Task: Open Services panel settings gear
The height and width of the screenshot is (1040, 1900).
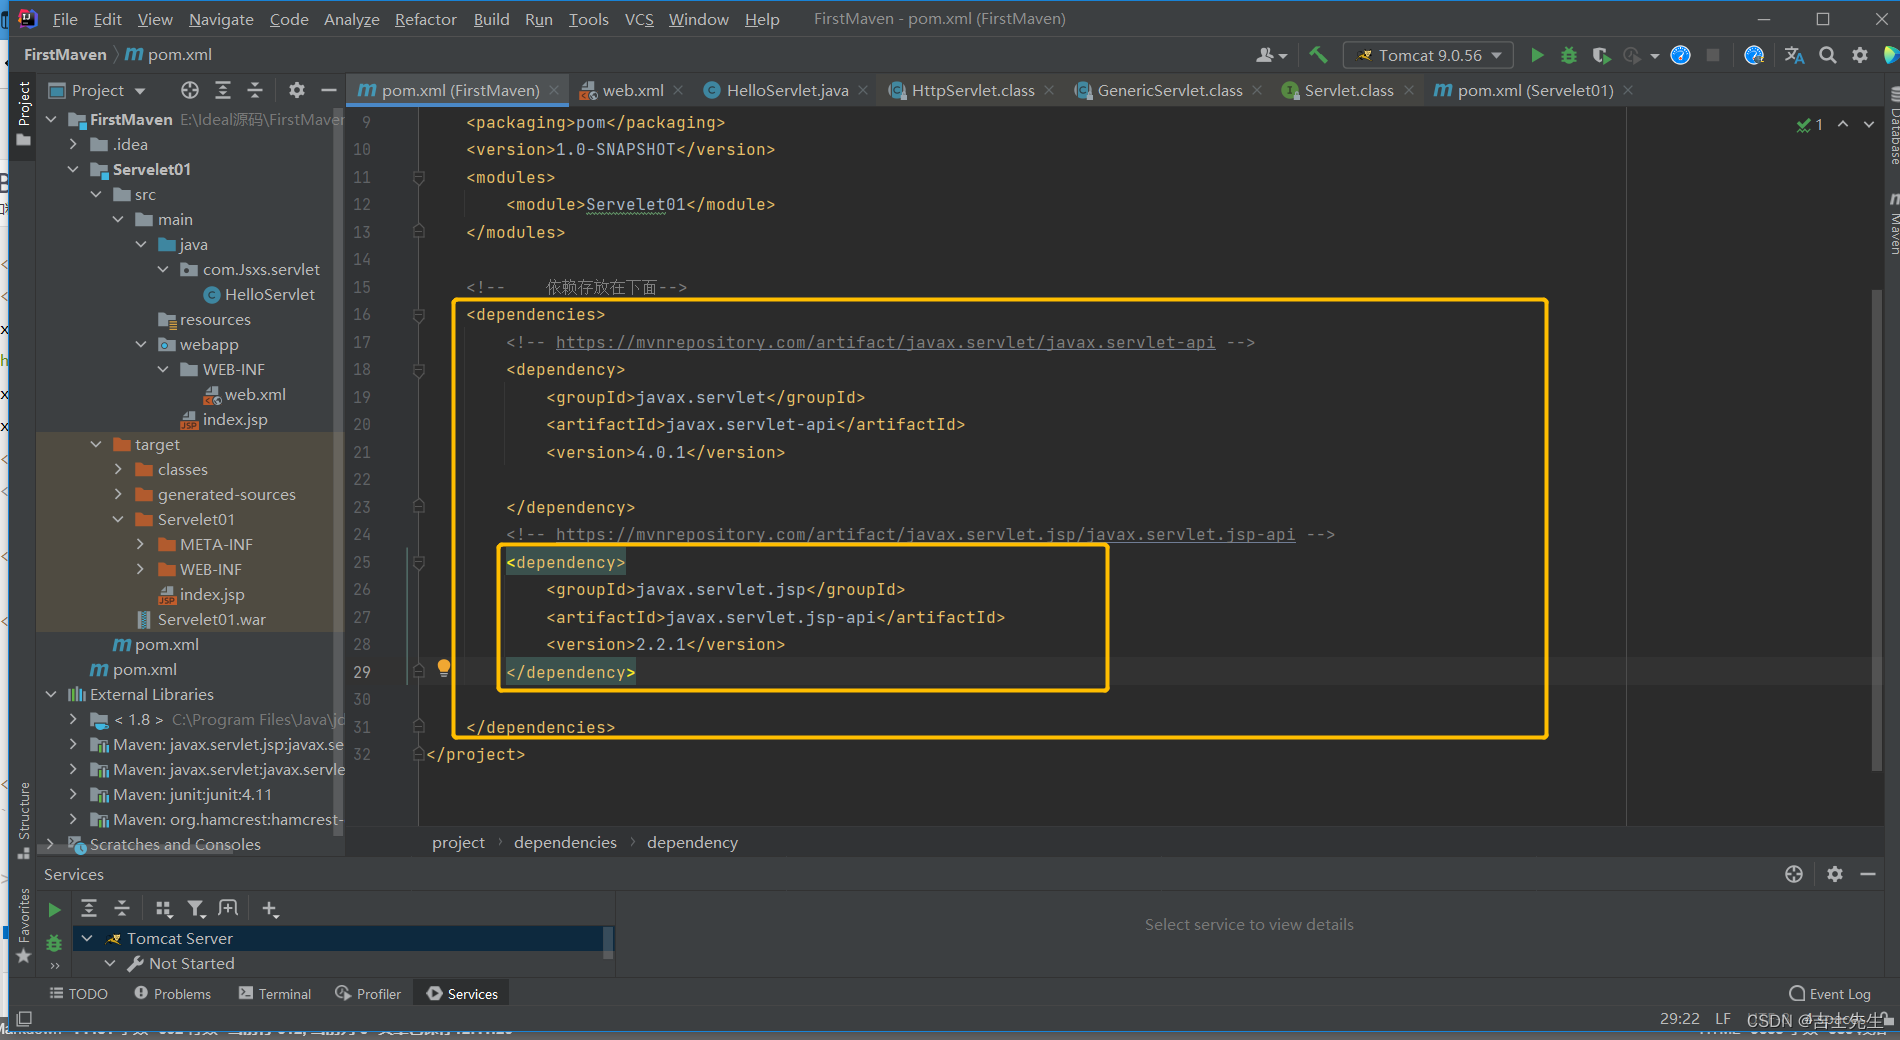Action: 1835,874
